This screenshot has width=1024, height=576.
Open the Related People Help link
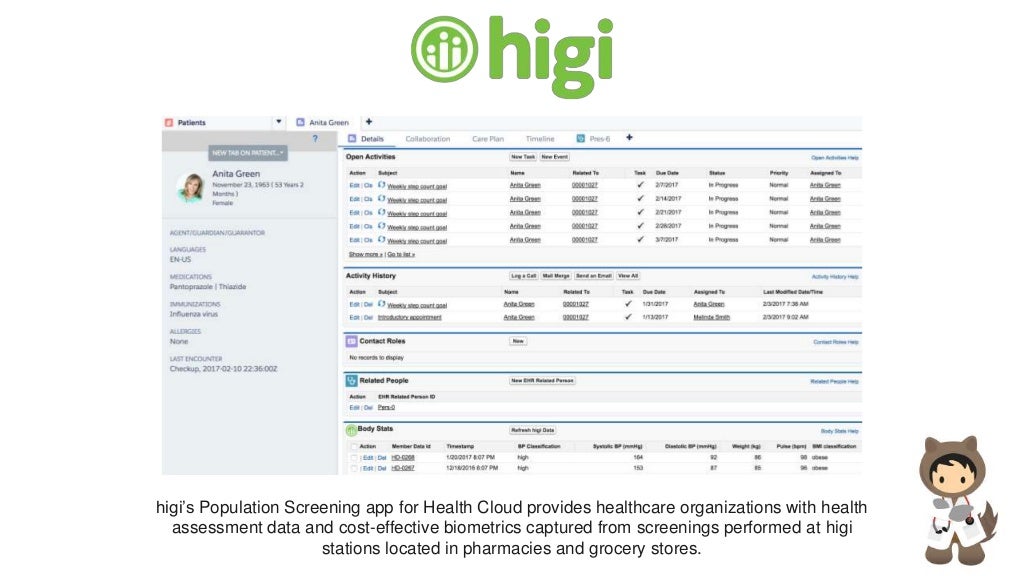click(835, 381)
